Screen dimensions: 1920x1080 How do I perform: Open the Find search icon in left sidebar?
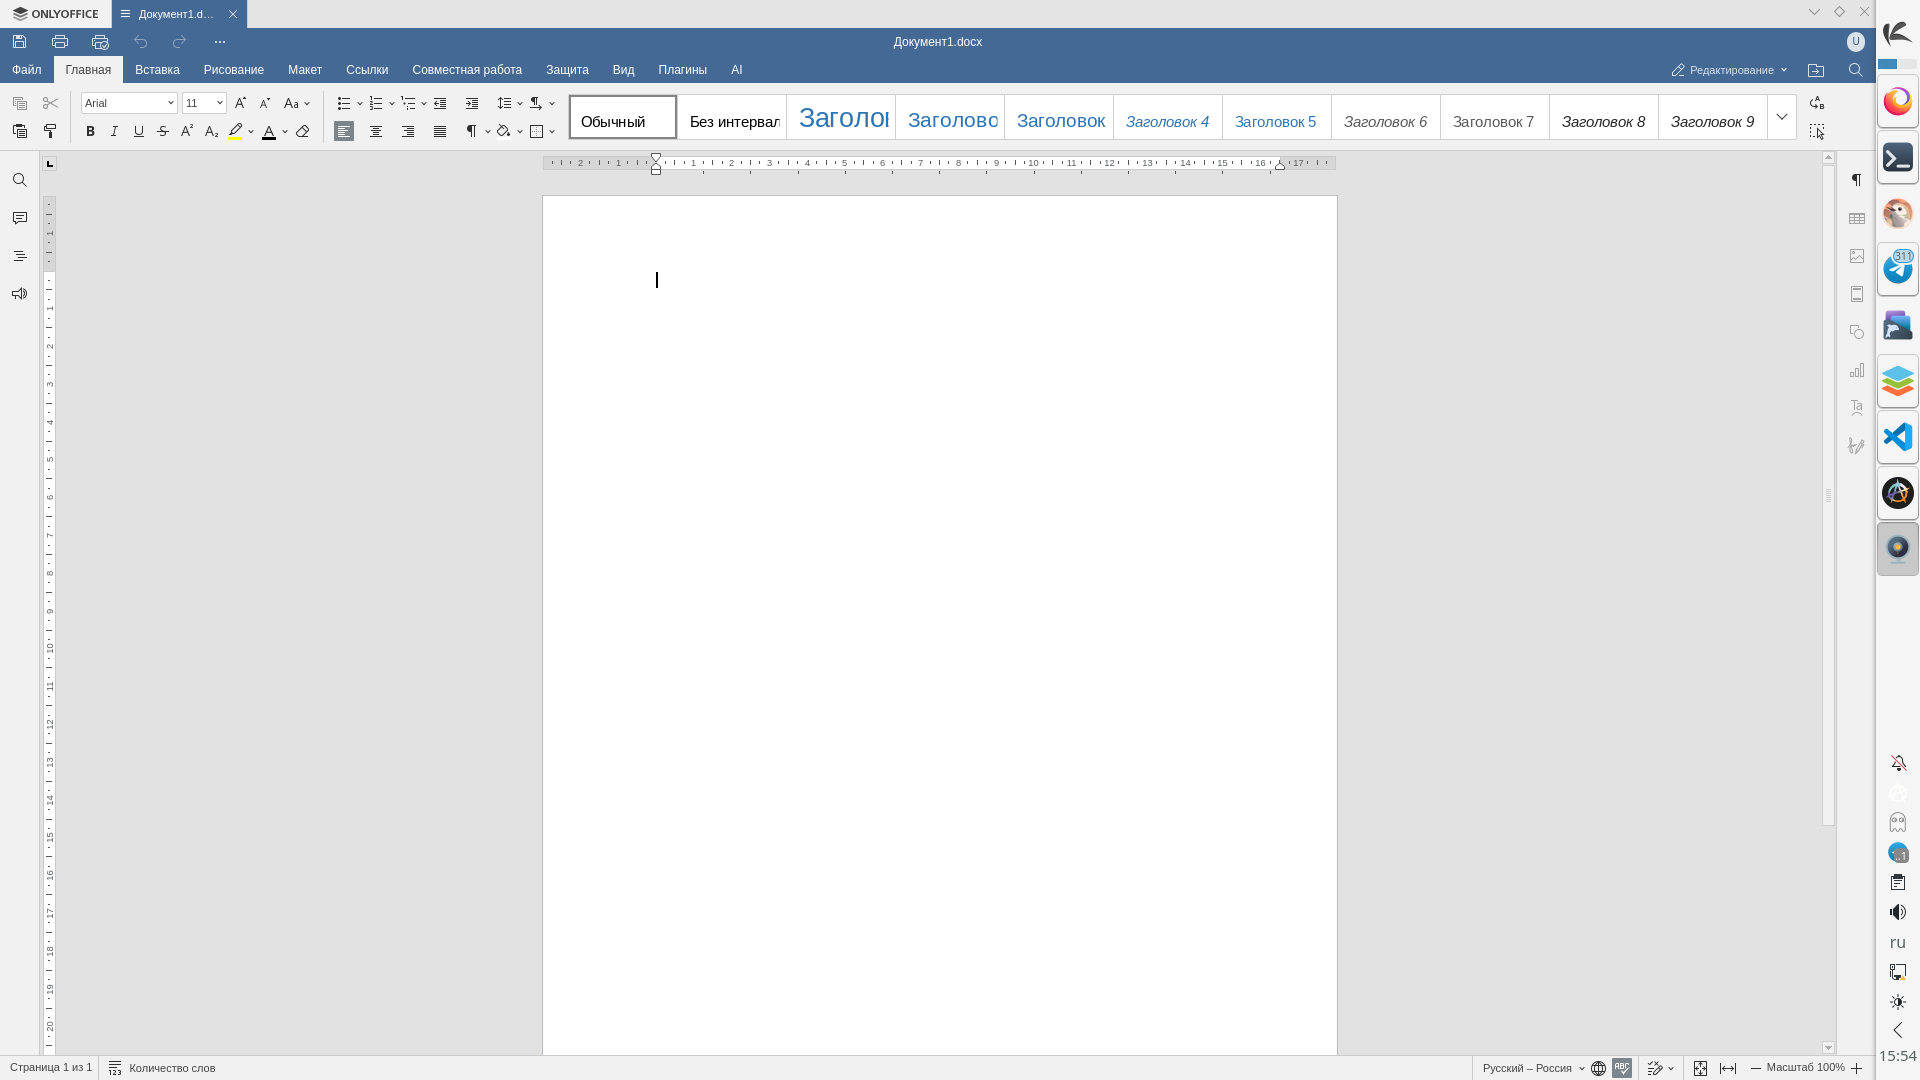[x=19, y=181]
